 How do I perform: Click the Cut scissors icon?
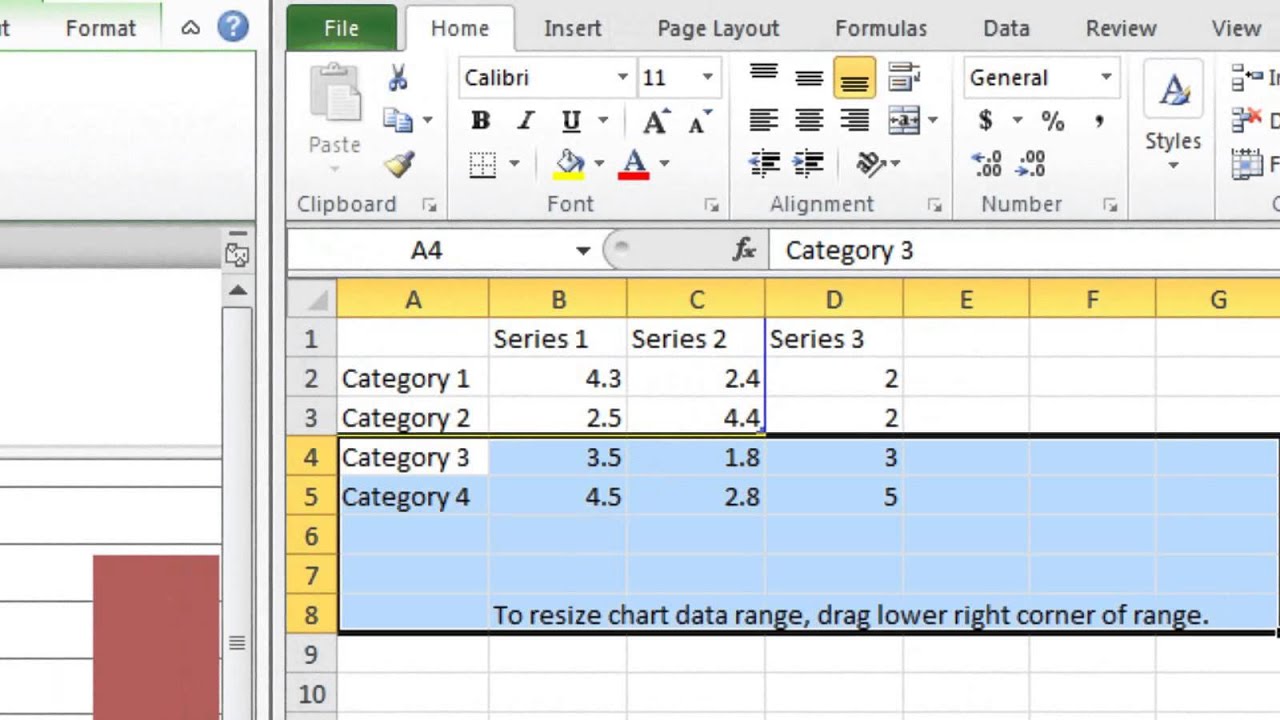point(398,78)
